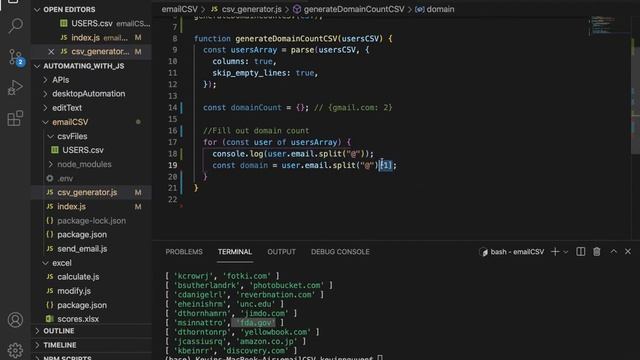Collapse the excel folder
The height and width of the screenshot is (360, 640).
point(91,263)
